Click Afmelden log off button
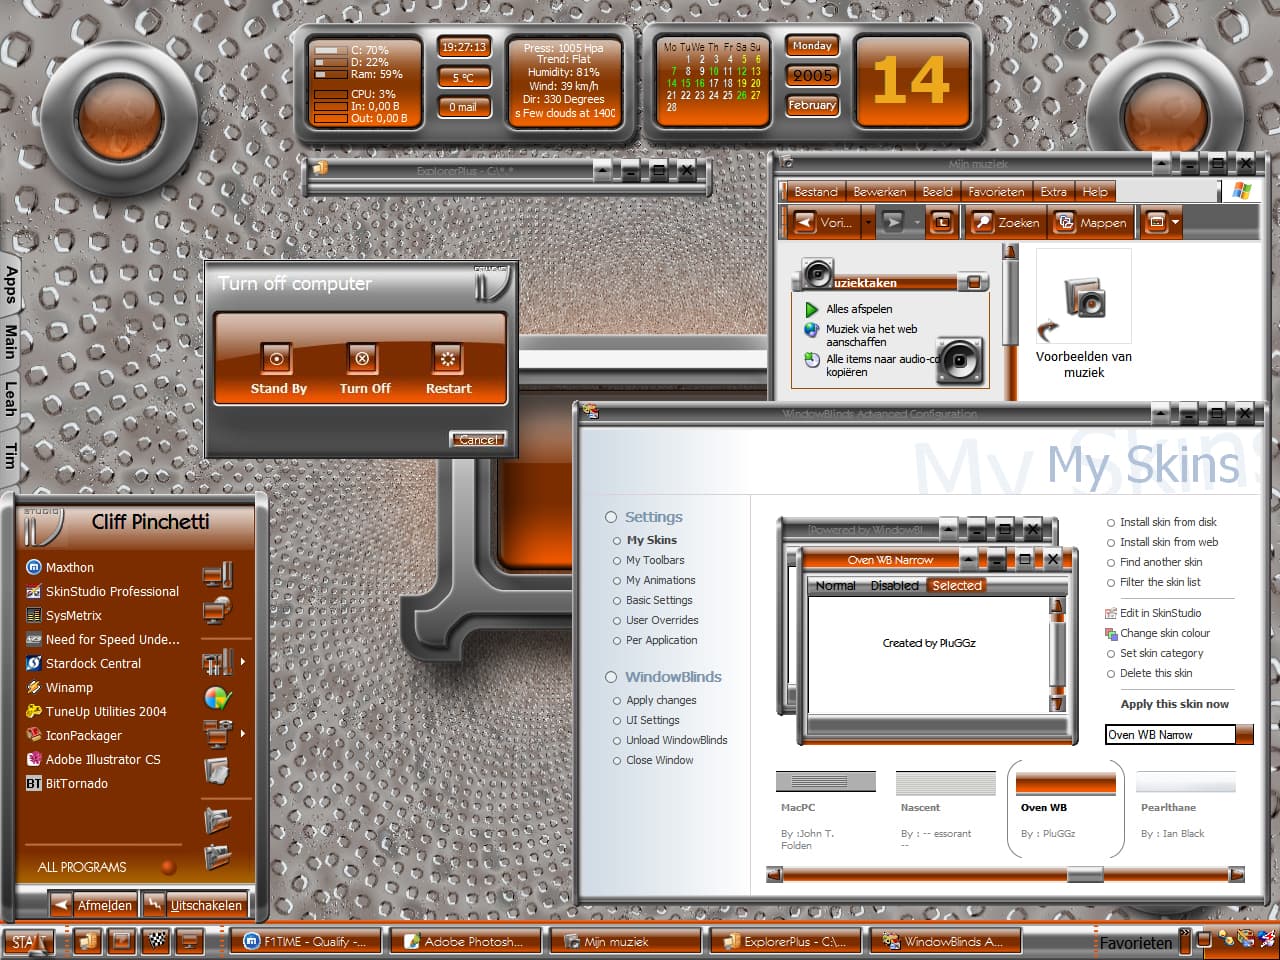Viewport: 1280px width, 960px height. [91, 905]
